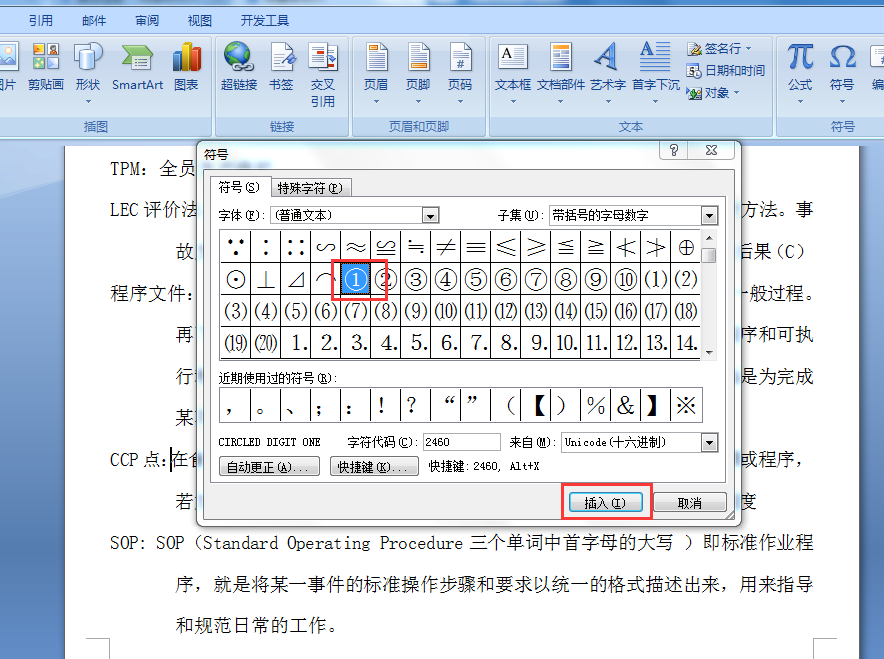Open the font (字体) dropdown
The image size is (884, 659).
(x=431, y=215)
